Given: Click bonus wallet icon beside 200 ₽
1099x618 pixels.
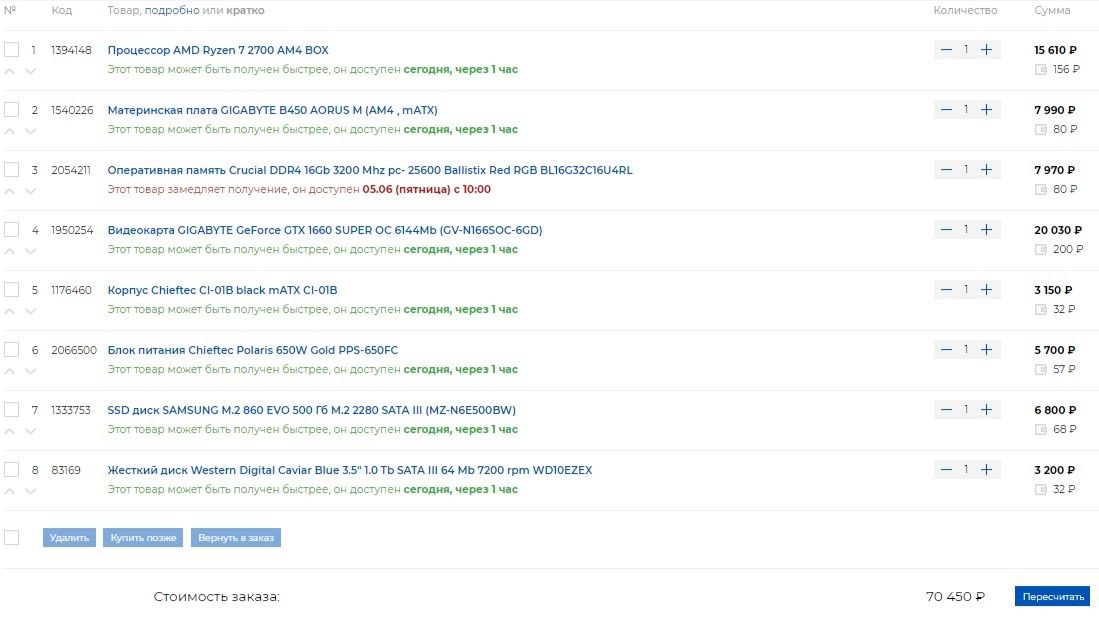Looking at the screenshot, I should (1041, 249).
